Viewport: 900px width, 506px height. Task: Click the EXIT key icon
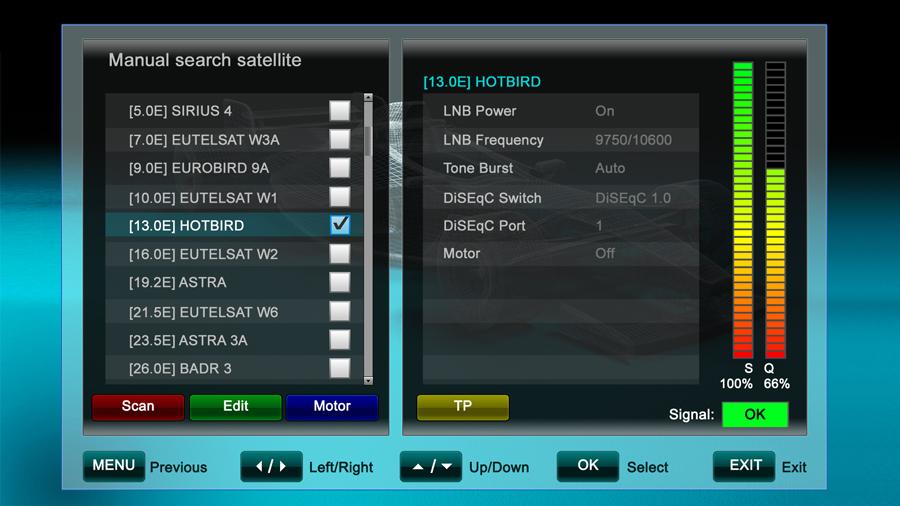[745, 466]
